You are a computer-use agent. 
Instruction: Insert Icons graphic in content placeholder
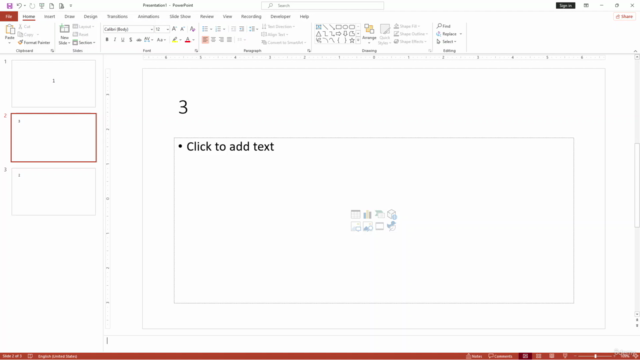point(392,227)
